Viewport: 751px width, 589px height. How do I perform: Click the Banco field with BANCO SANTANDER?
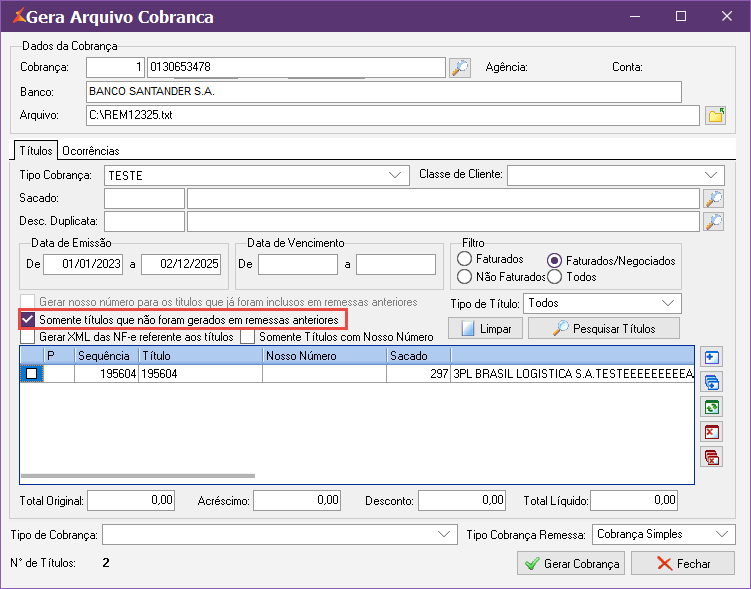(x=384, y=92)
